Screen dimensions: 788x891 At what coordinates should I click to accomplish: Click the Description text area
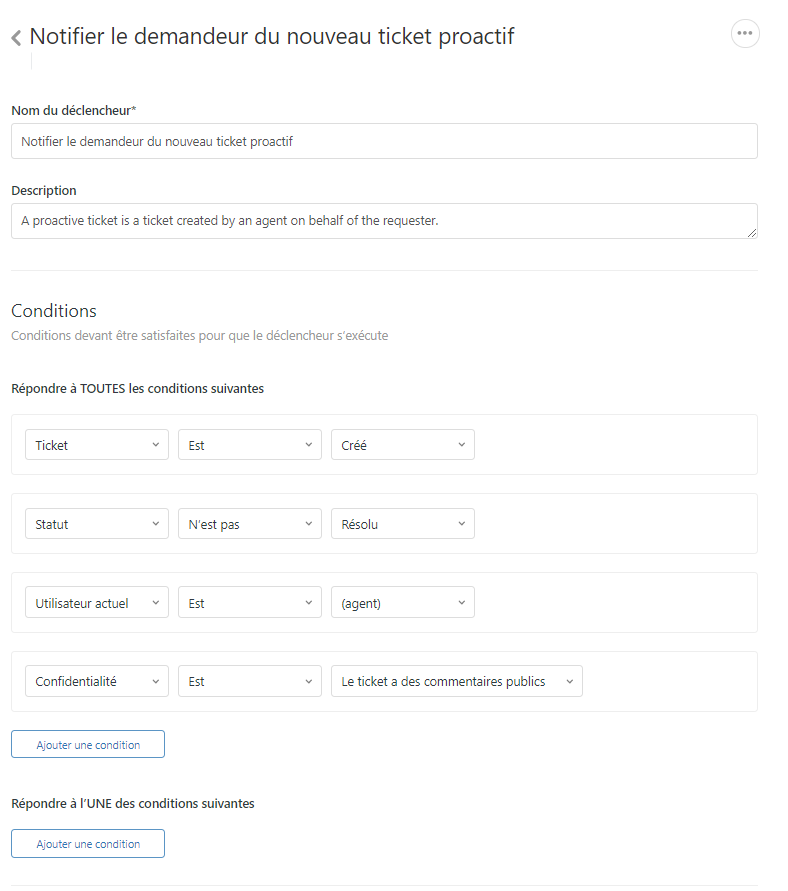[384, 221]
